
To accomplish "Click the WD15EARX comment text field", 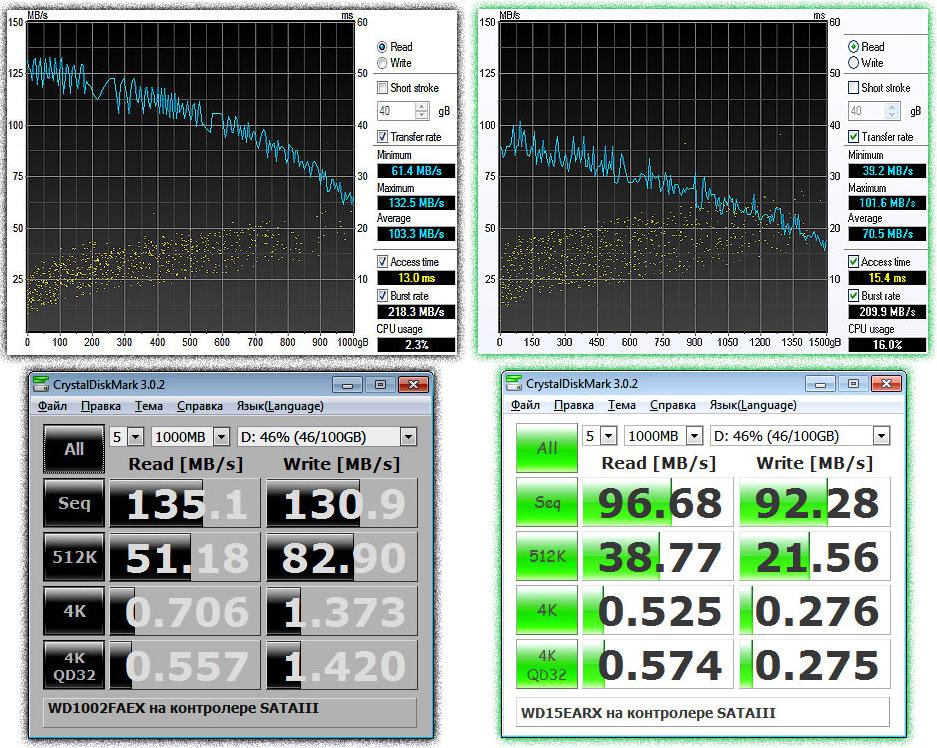I will [x=702, y=713].
